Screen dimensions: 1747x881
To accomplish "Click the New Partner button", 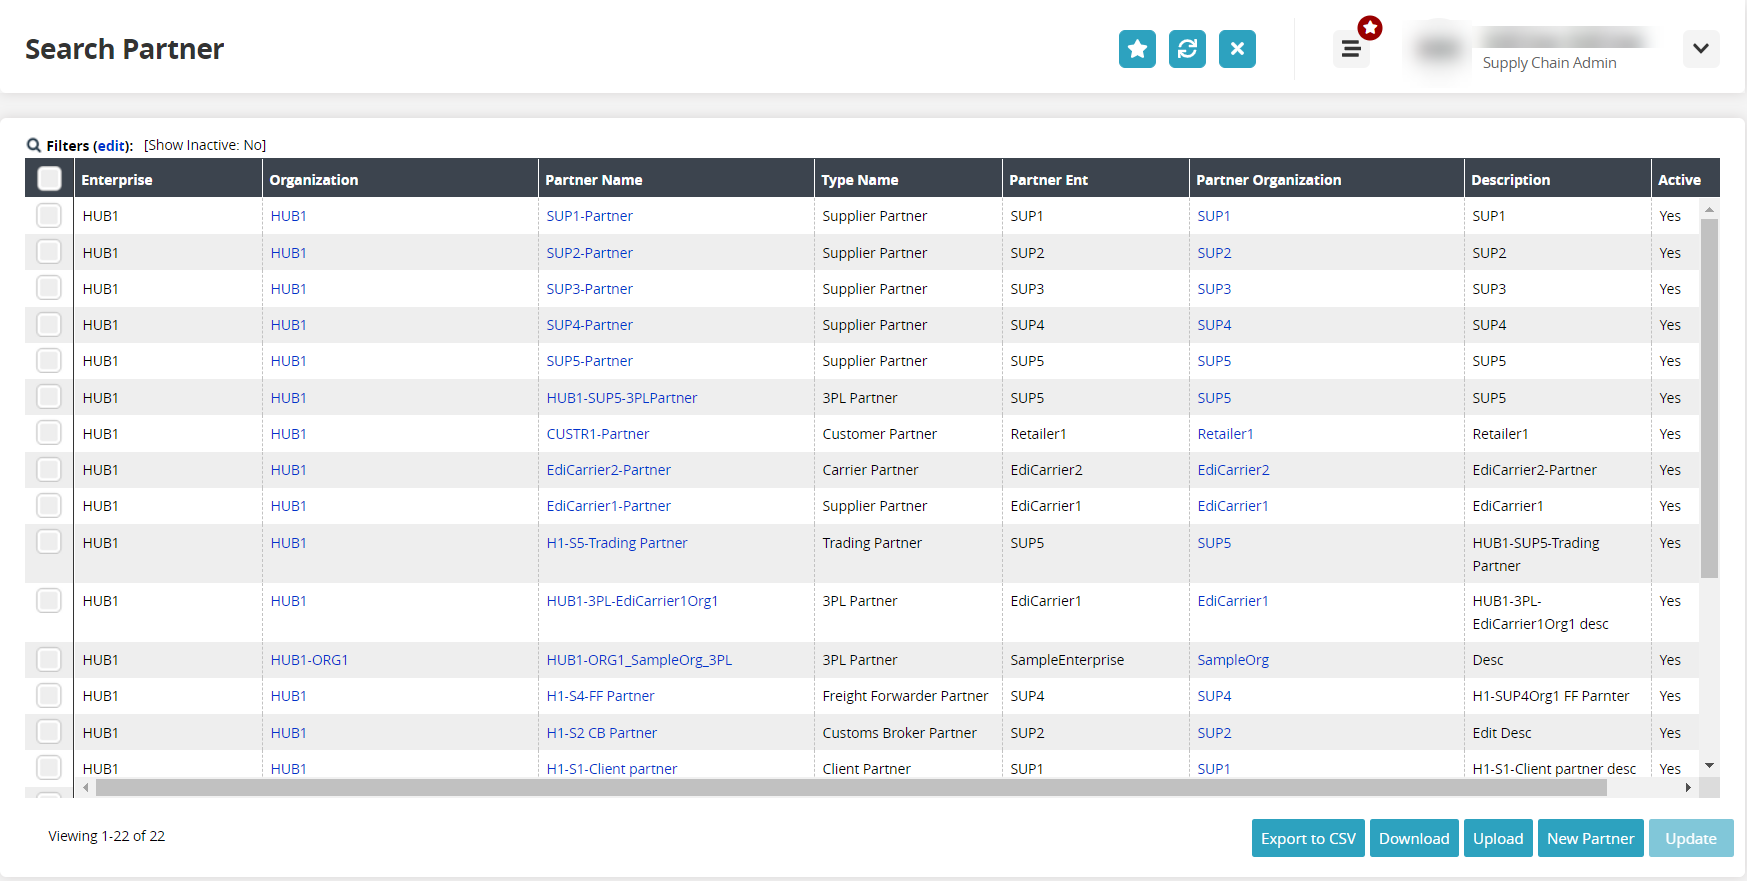I will (1590, 839).
